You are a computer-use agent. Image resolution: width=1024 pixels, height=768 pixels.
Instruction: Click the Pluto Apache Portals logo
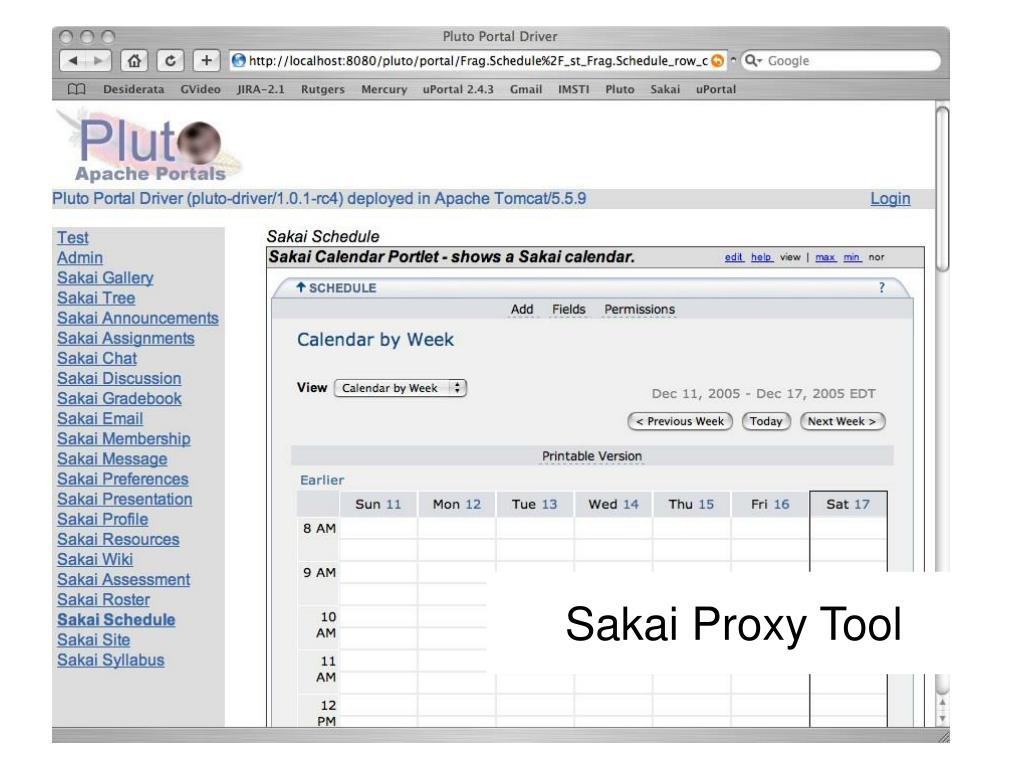[150, 148]
